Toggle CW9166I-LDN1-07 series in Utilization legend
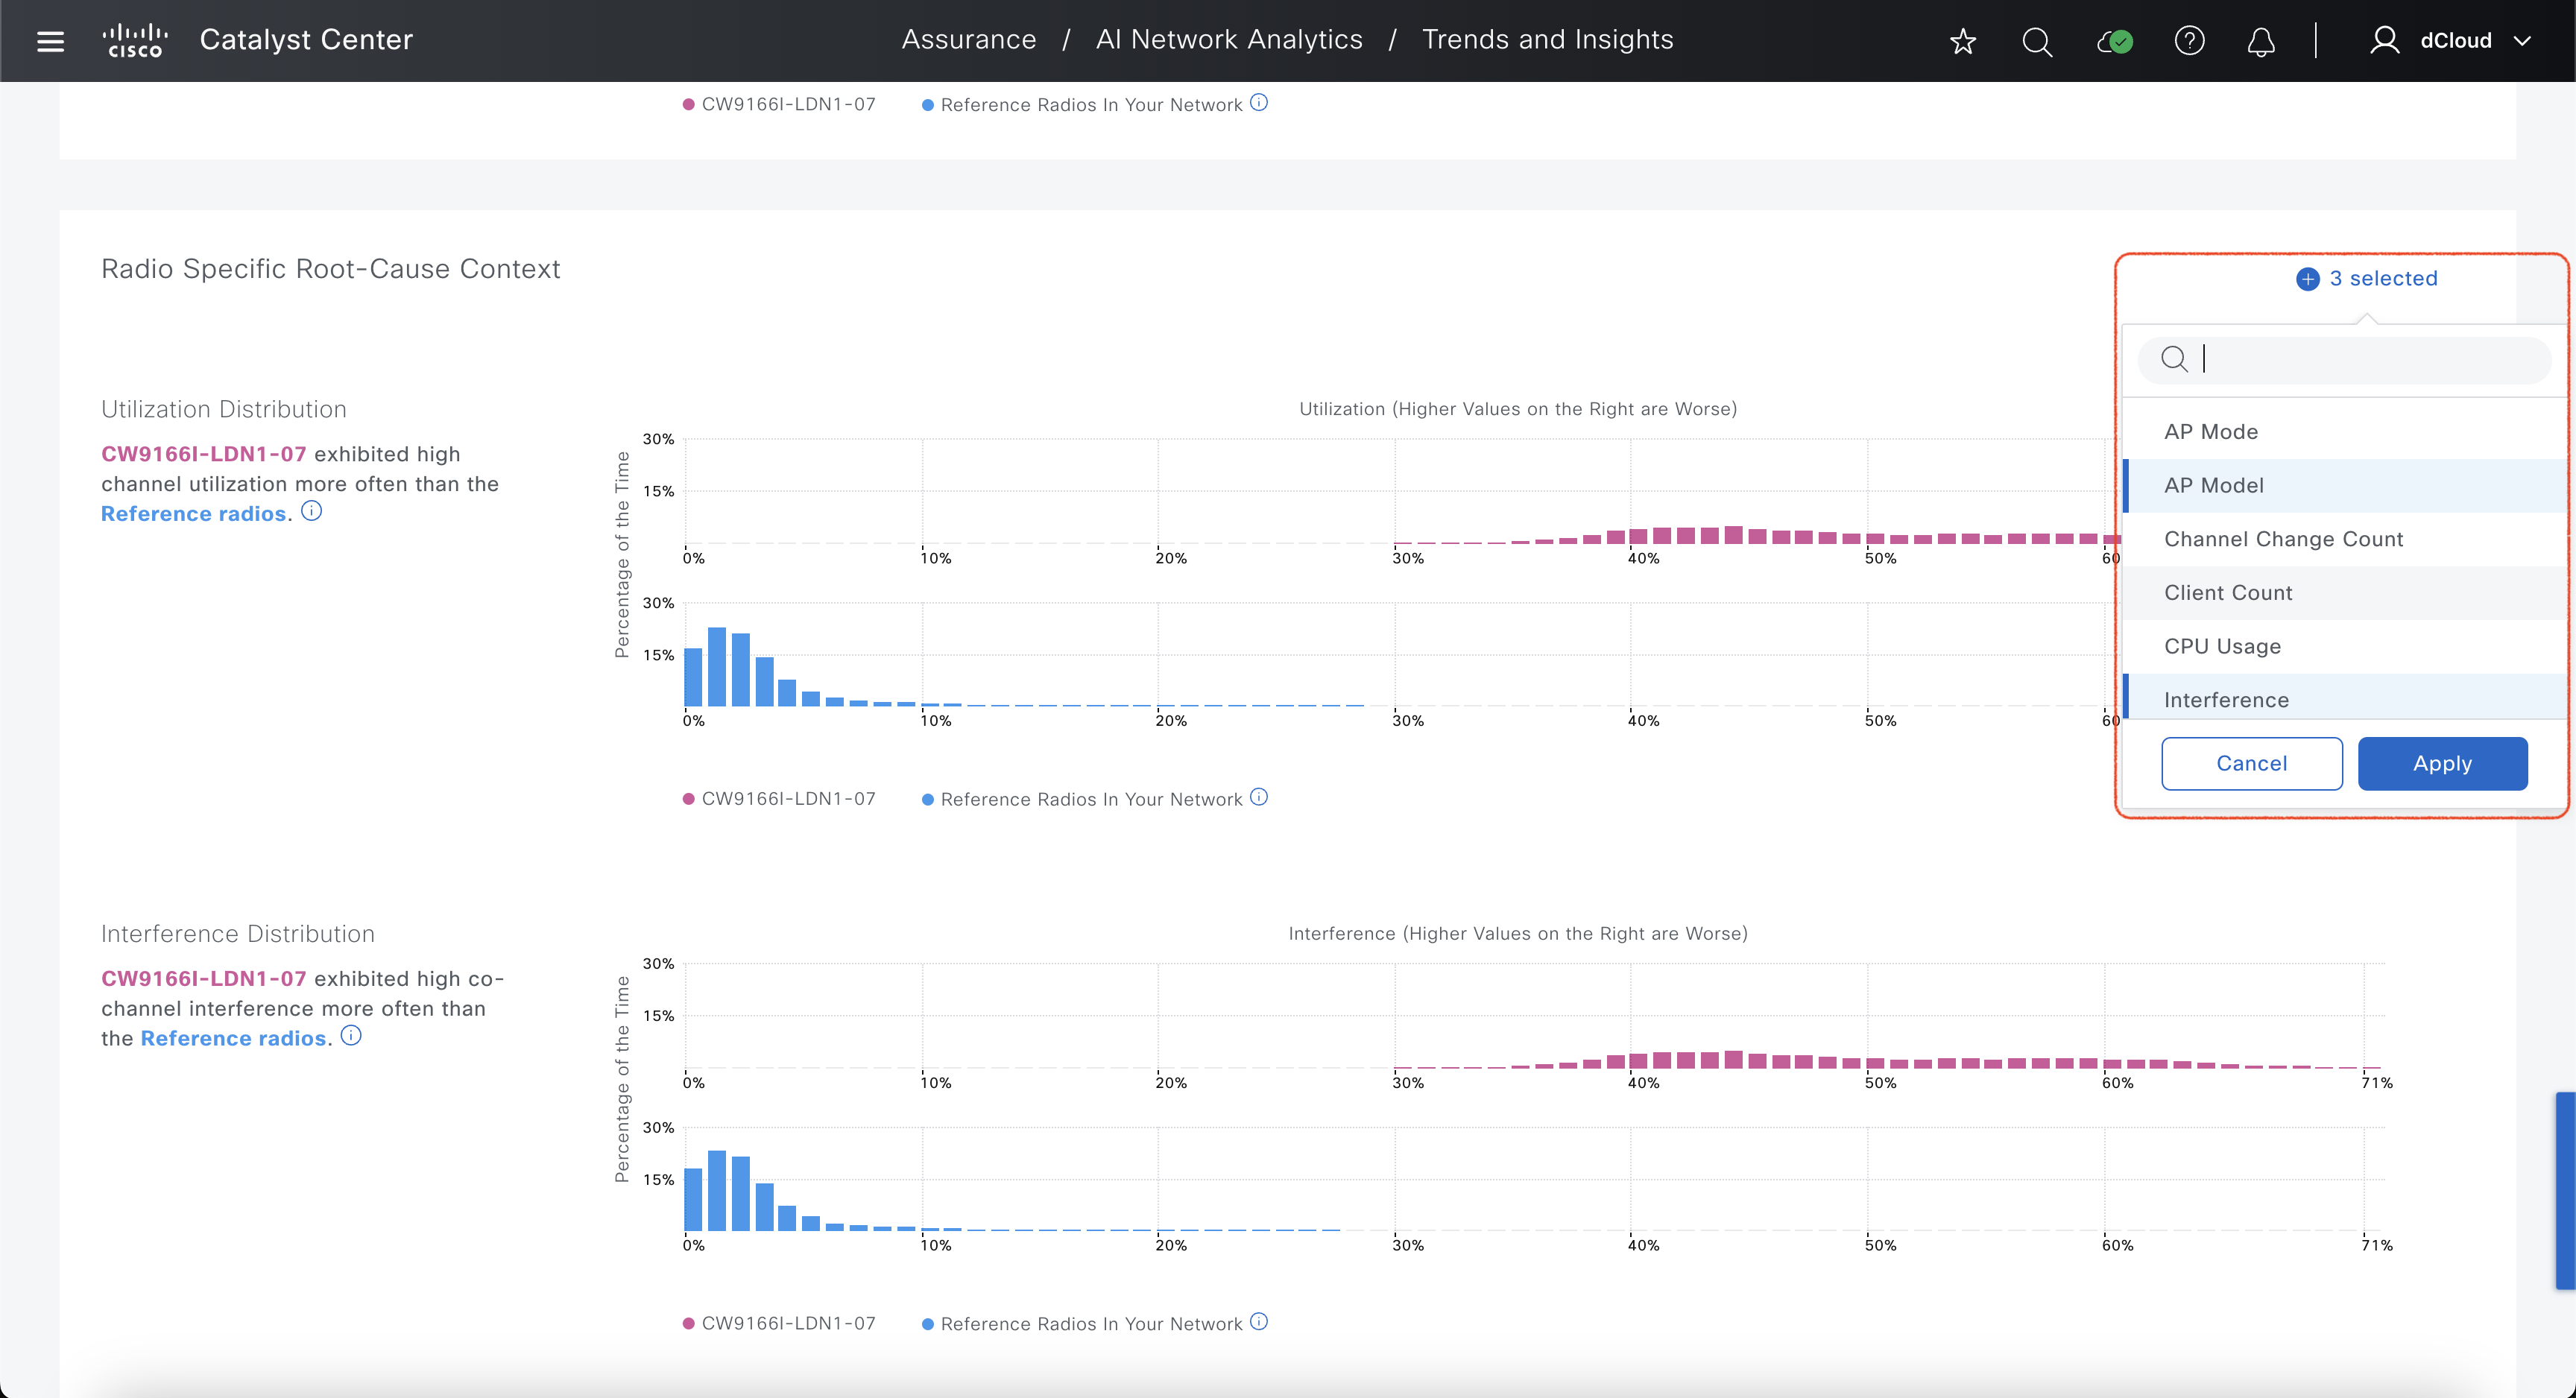Viewport: 2576px width, 1398px height. click(x=779, y=799)
